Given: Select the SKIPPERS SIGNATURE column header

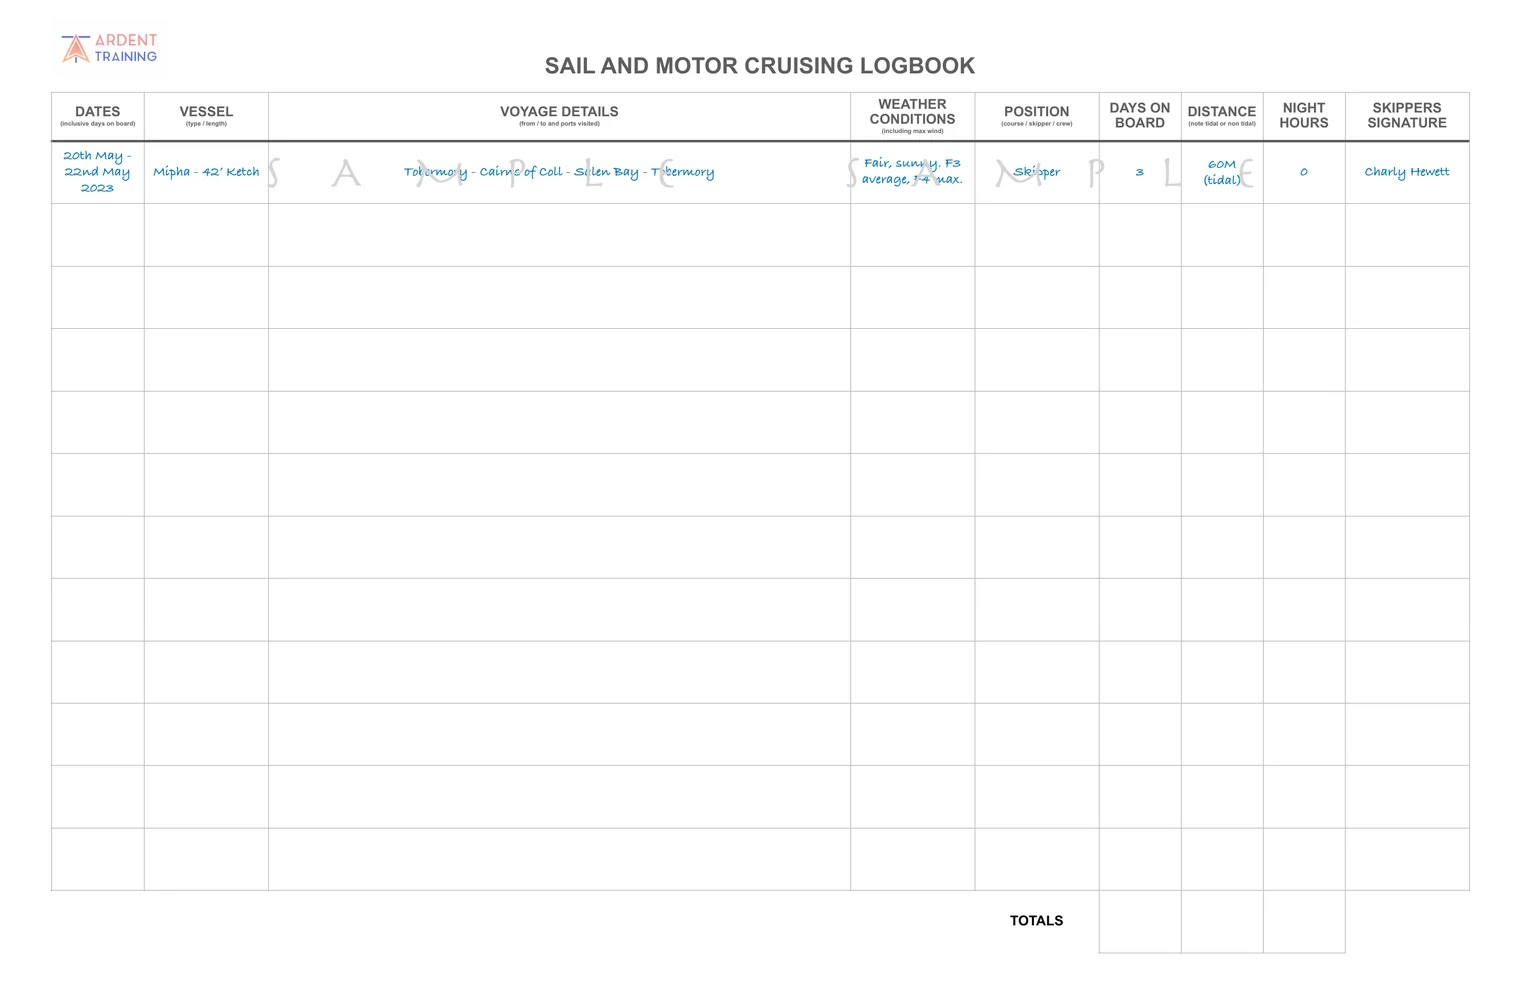Looking at the screenshot, I should [1406, 116].
